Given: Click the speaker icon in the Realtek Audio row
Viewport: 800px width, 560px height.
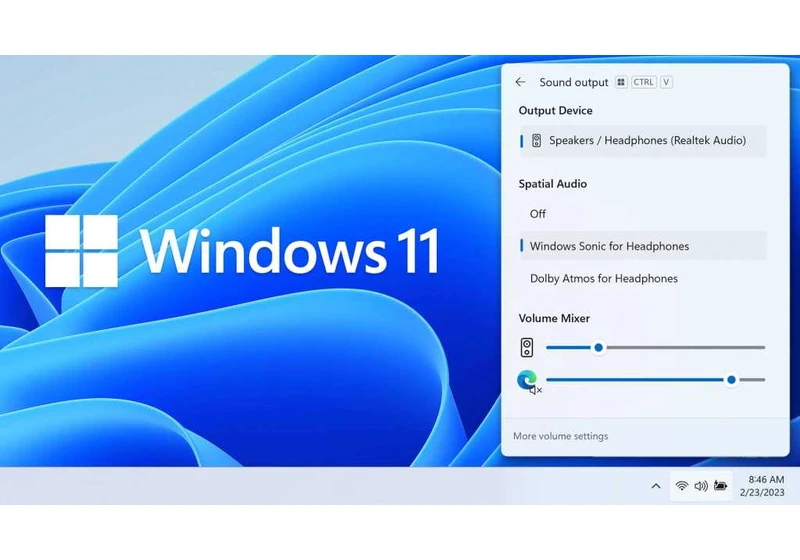Looking at the screenshot, I should tap(536, 141).
